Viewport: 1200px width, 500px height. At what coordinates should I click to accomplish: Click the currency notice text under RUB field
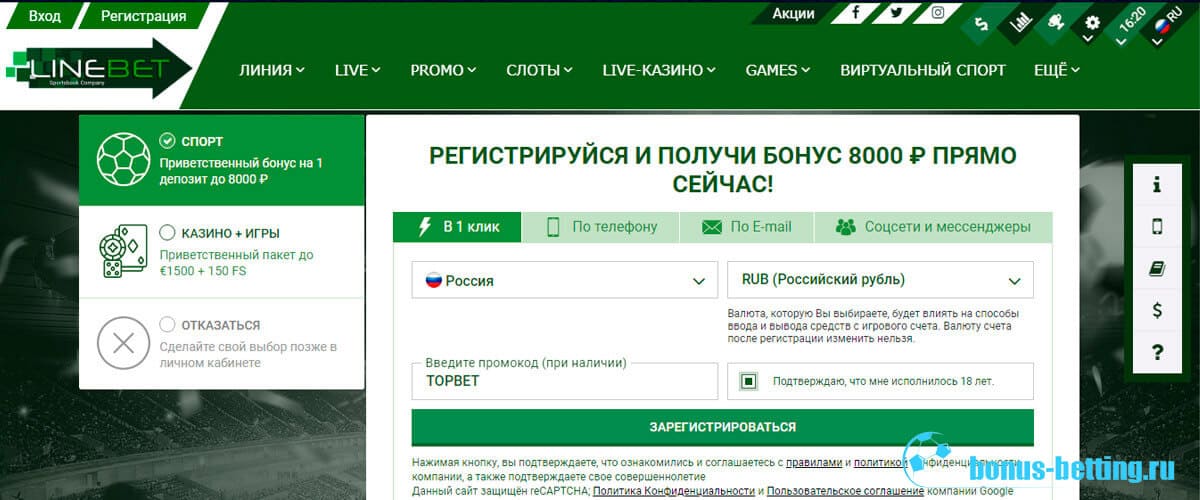click(x=873, y=326)
